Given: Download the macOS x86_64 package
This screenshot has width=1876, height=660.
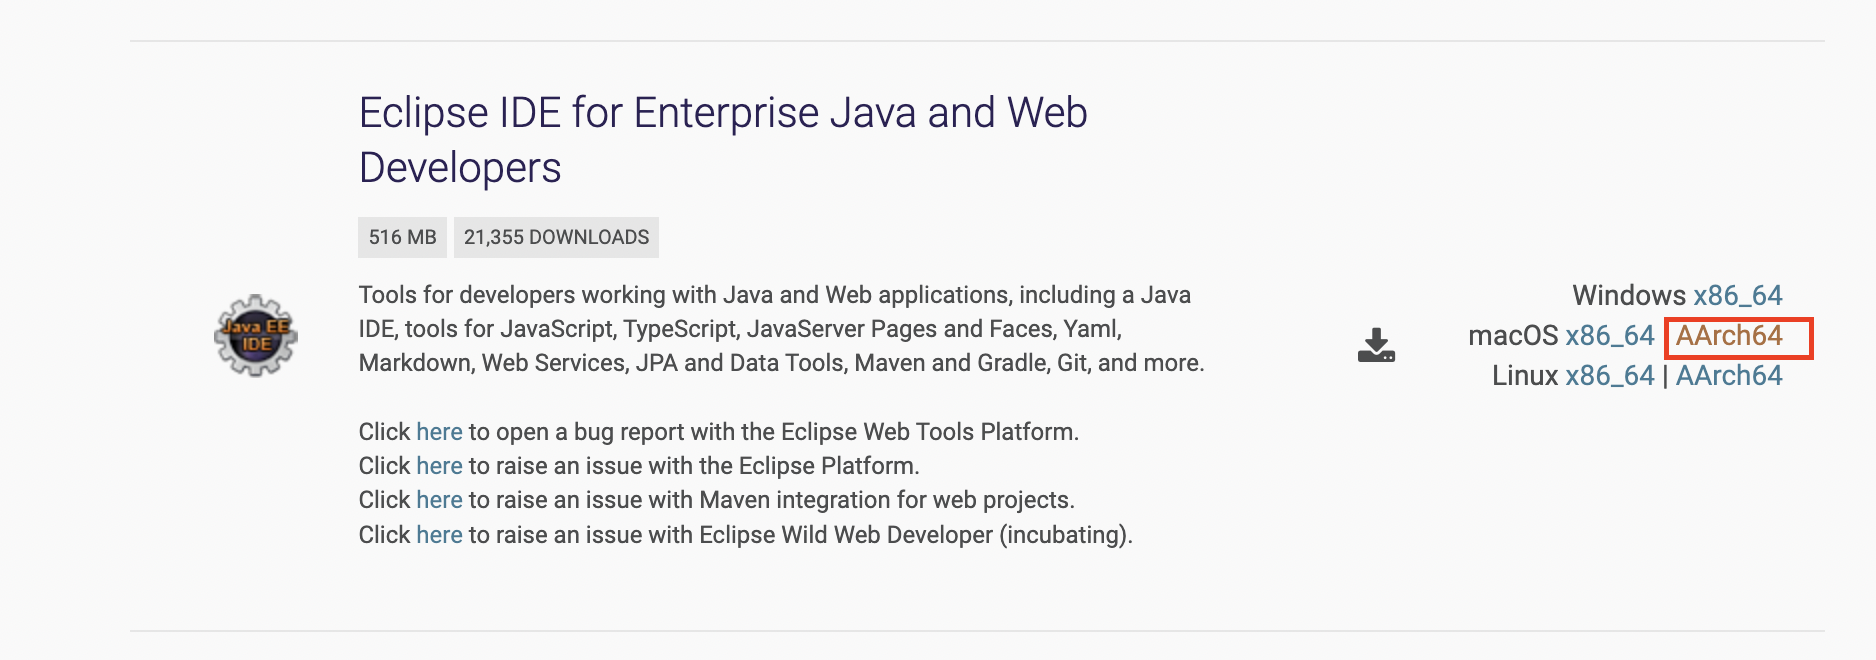Looking at the screenshot, I should [1610, 335].
